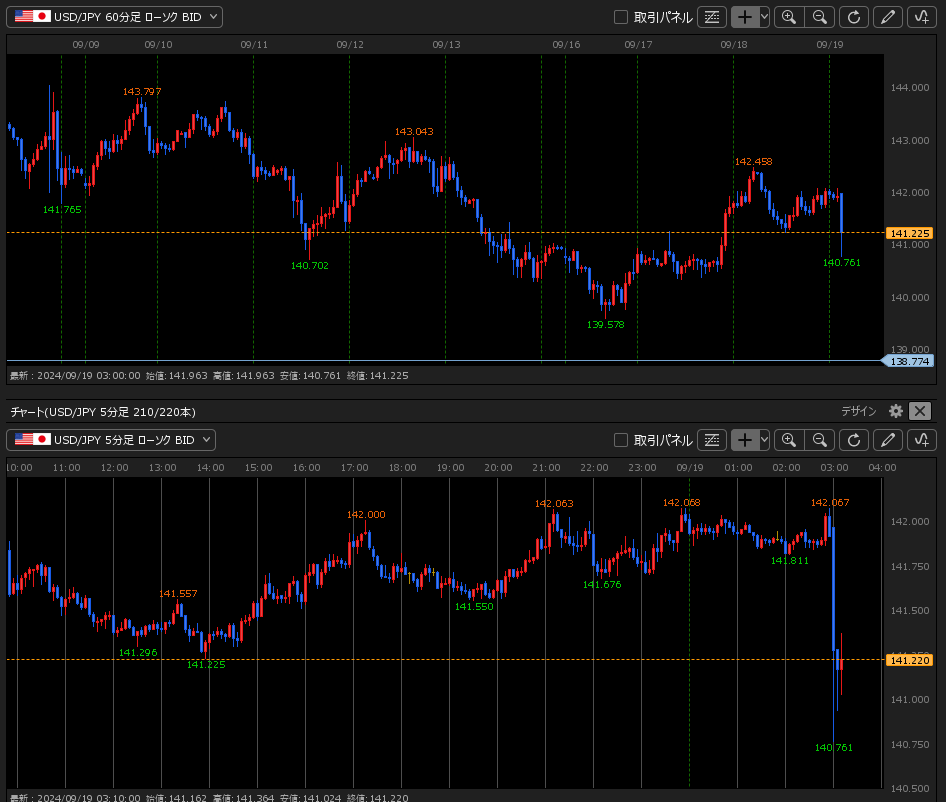
Task: Click the 140.761 low label on the 5分足 chart
Action: (x=834, y=748)
